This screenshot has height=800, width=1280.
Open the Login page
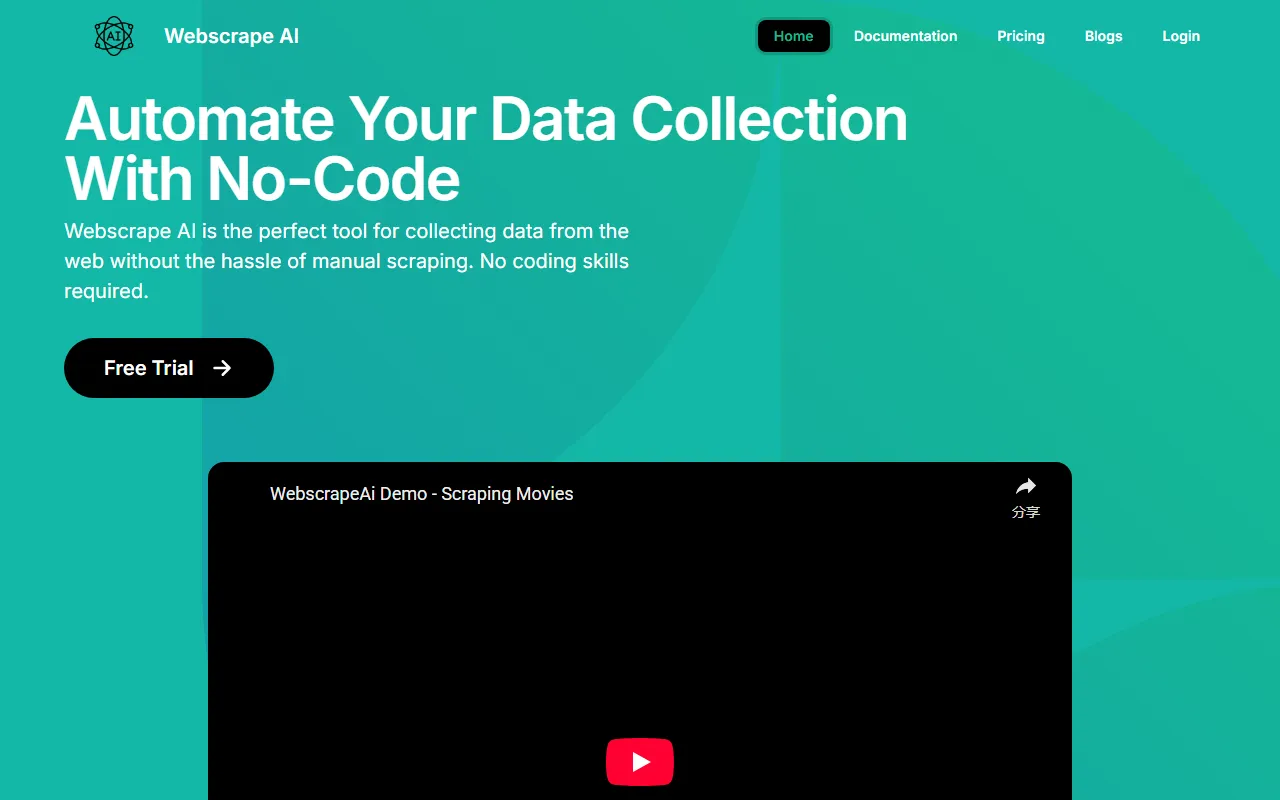1180,36
